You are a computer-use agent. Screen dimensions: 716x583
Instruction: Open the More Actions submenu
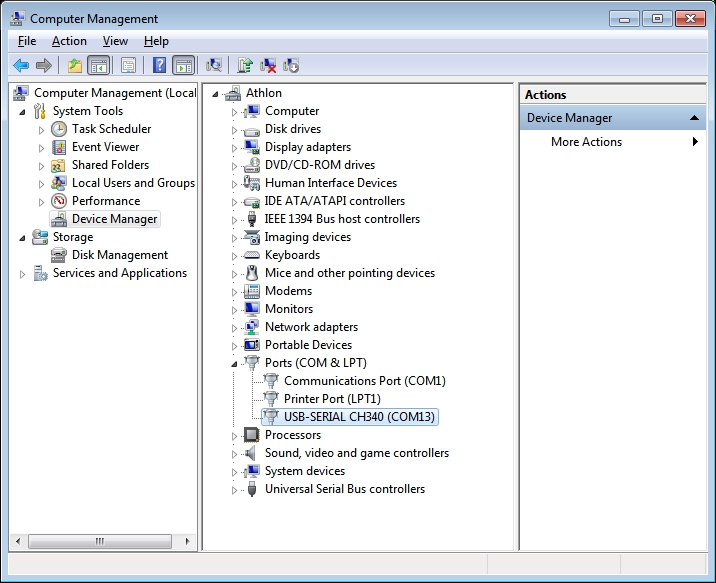[x=586, y=142]
